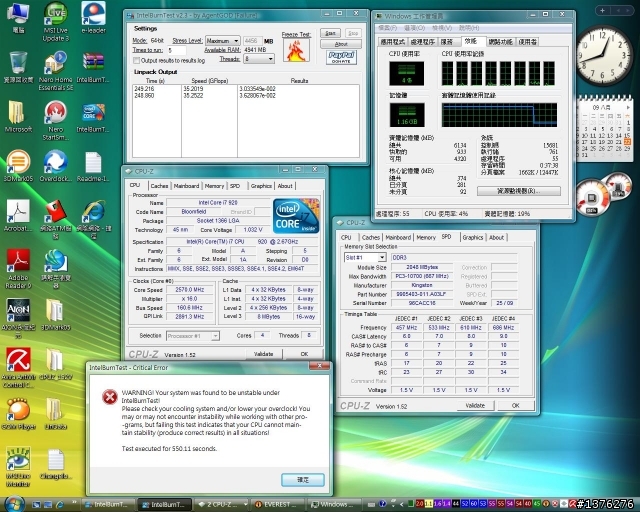The width and height of the screenshot is (640, 512).
Task: Open 檔案(F) menu in Task Manager
Action: pyautogui.click(x=387, y=28)
